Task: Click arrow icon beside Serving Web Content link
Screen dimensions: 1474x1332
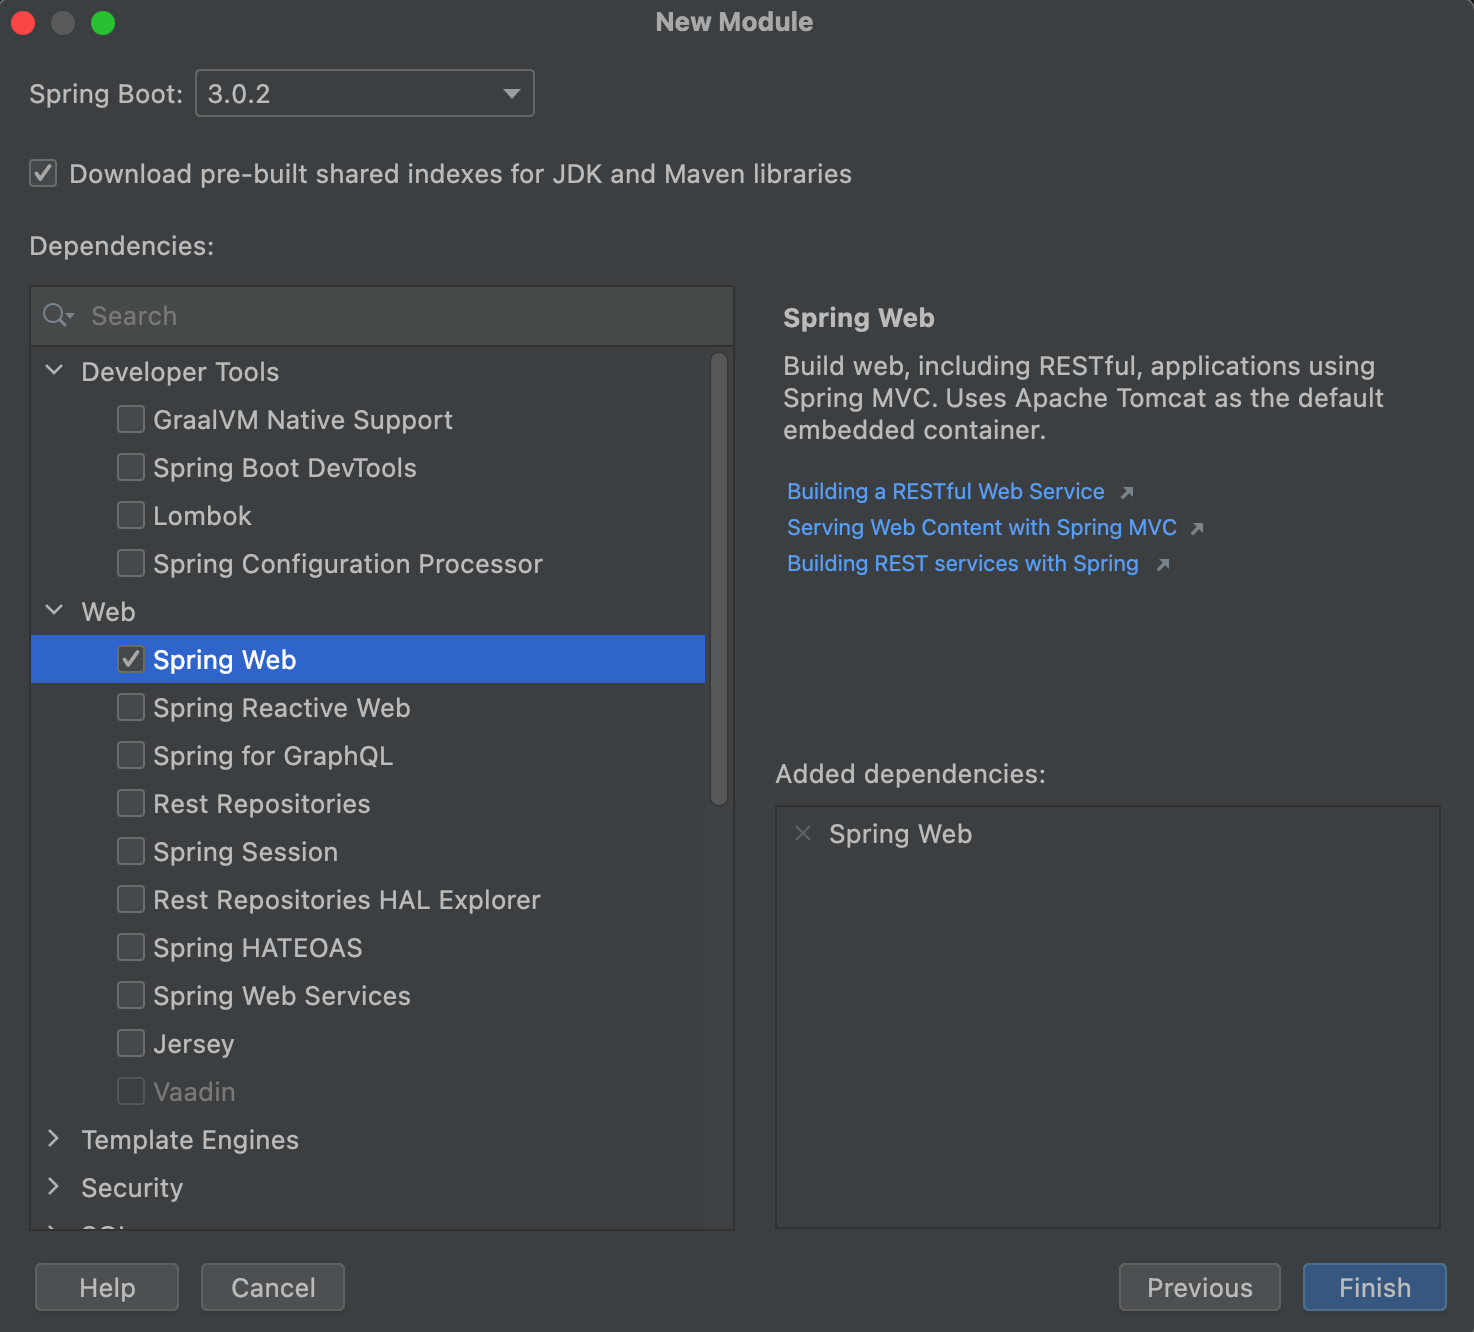Action: [1197, 528]
